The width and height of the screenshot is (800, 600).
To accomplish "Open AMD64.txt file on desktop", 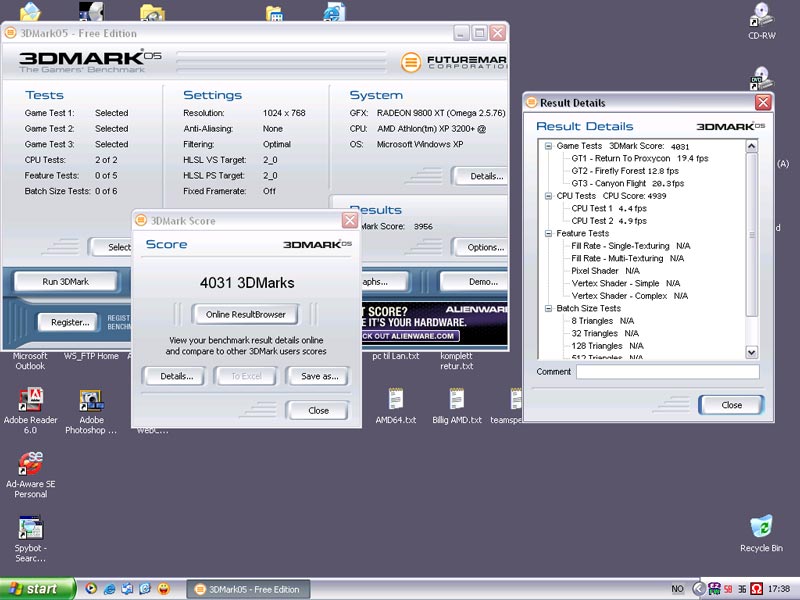I will tap(396, 406).
